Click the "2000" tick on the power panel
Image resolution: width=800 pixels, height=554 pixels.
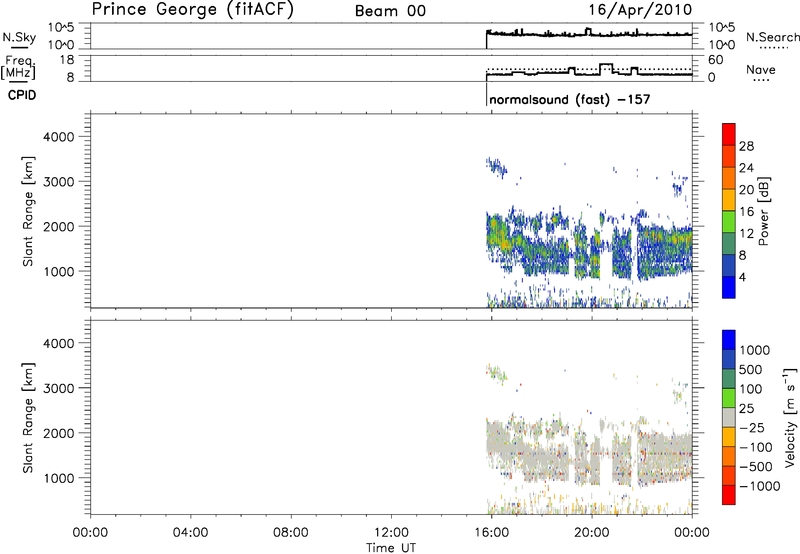59,226
